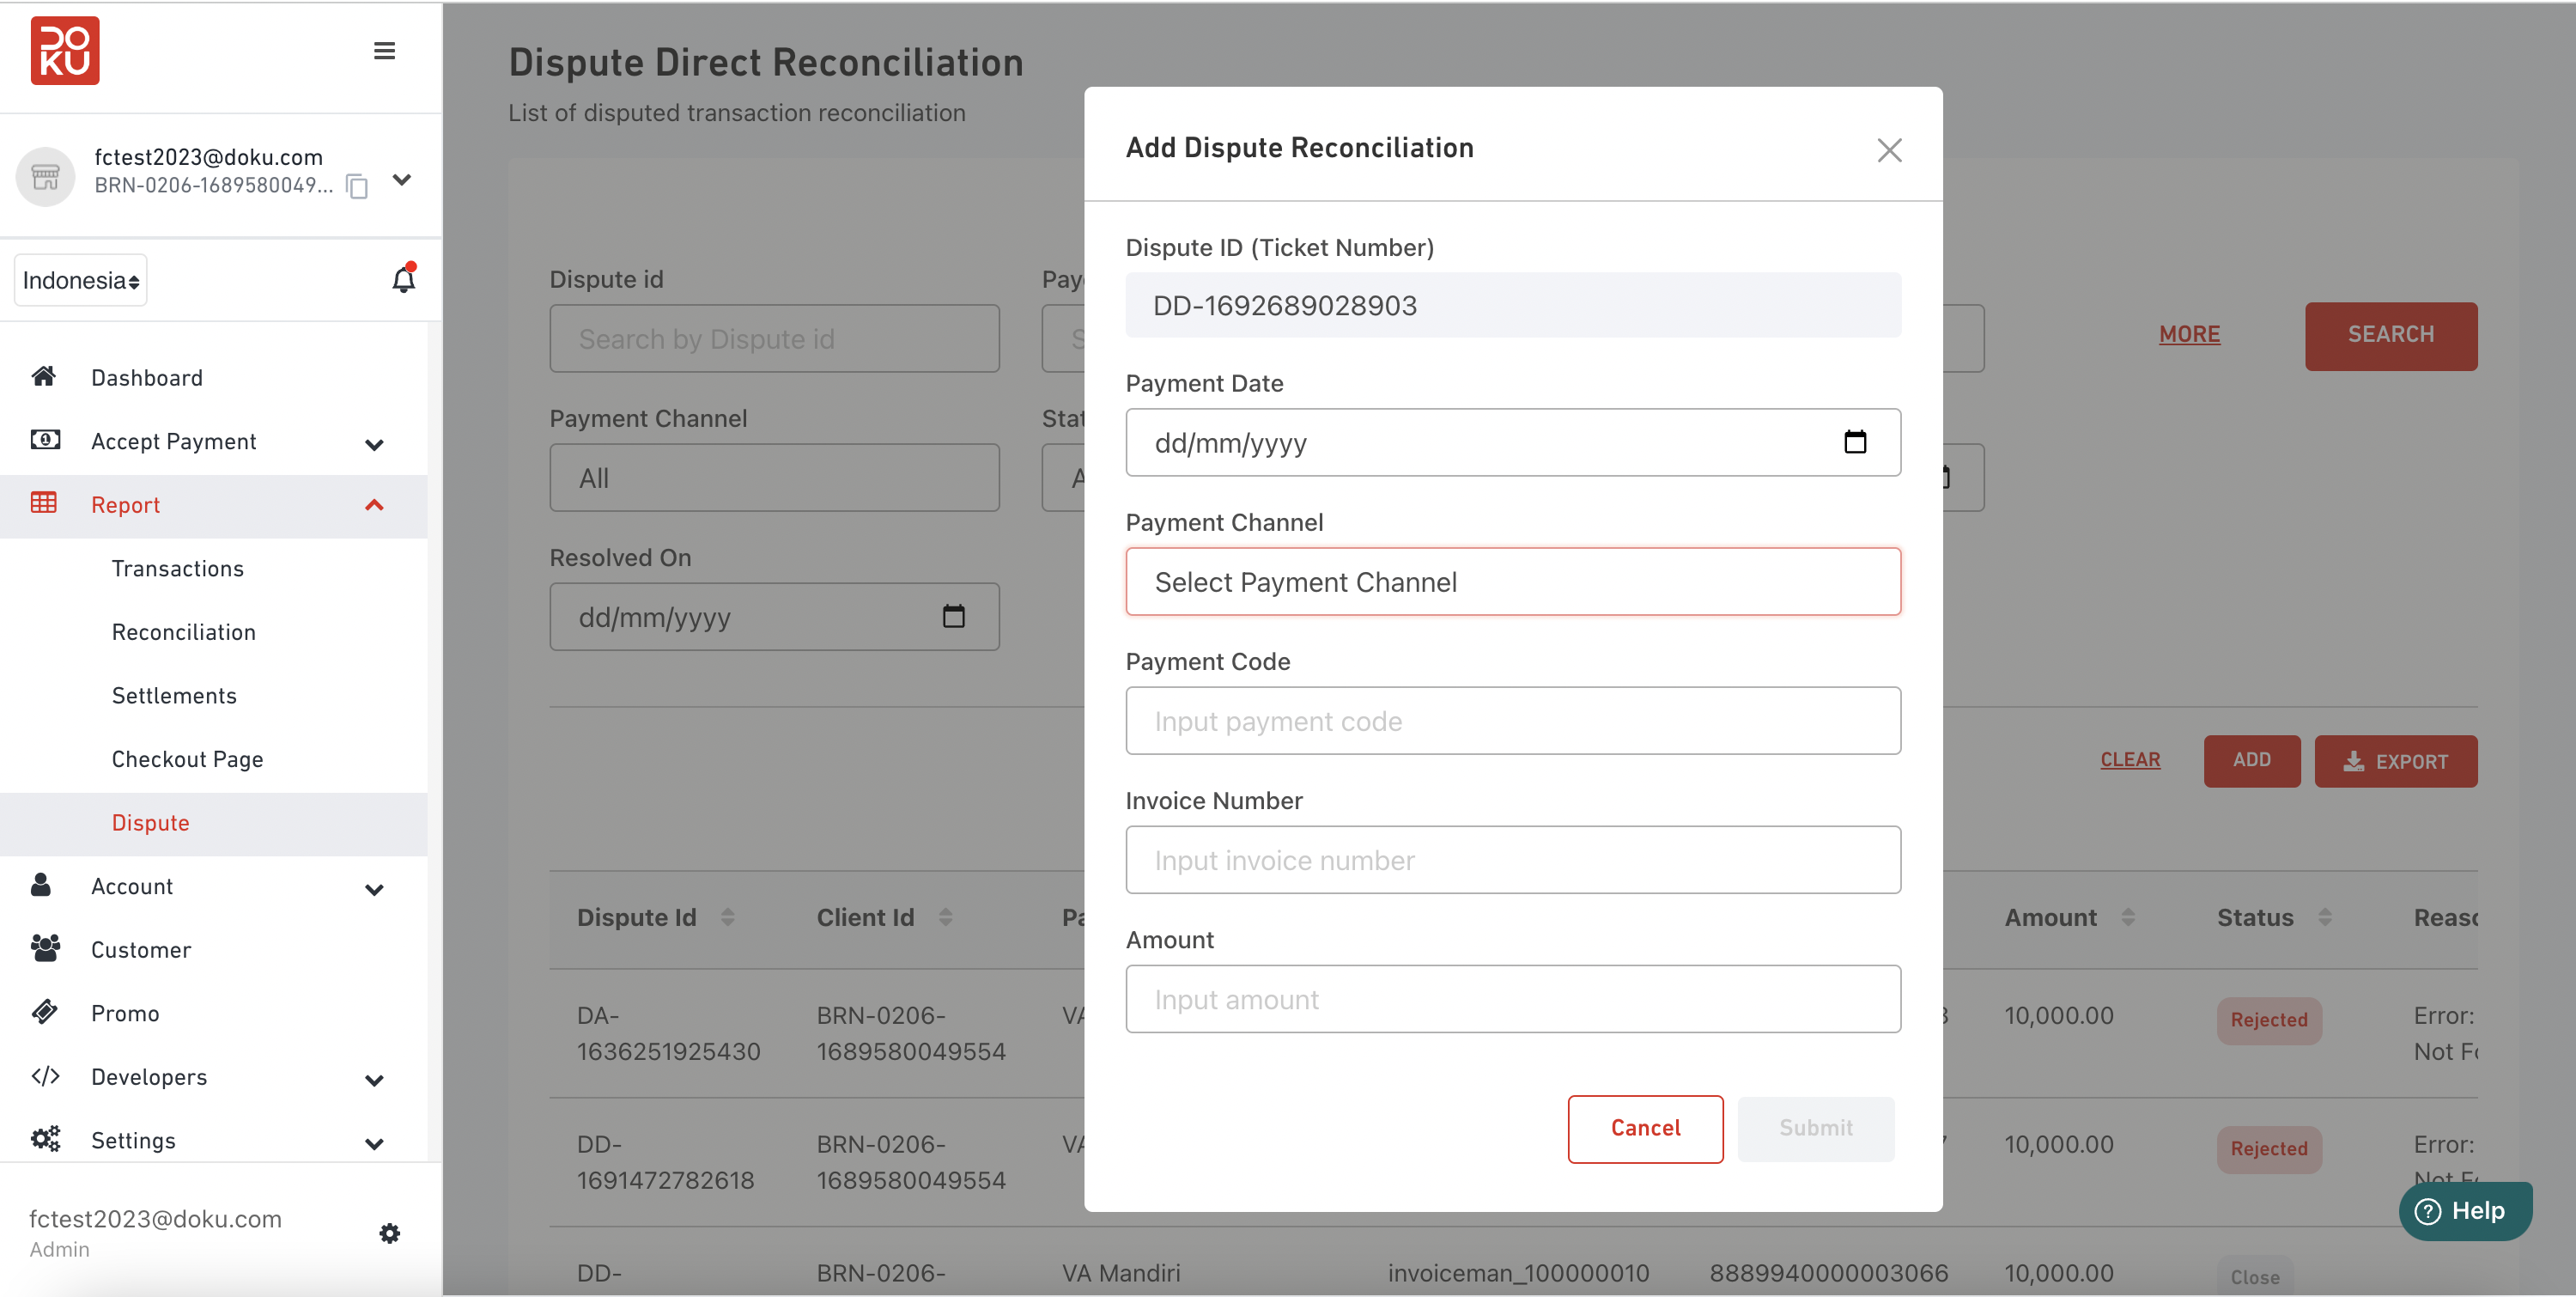Click the EXPORT download button
This screenshot has width=2576, height=1297.
click(x=2397, y=761)
